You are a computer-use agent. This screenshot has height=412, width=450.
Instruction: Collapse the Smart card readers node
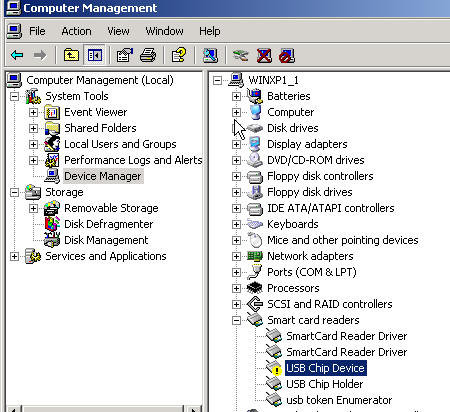pos(236,320)
